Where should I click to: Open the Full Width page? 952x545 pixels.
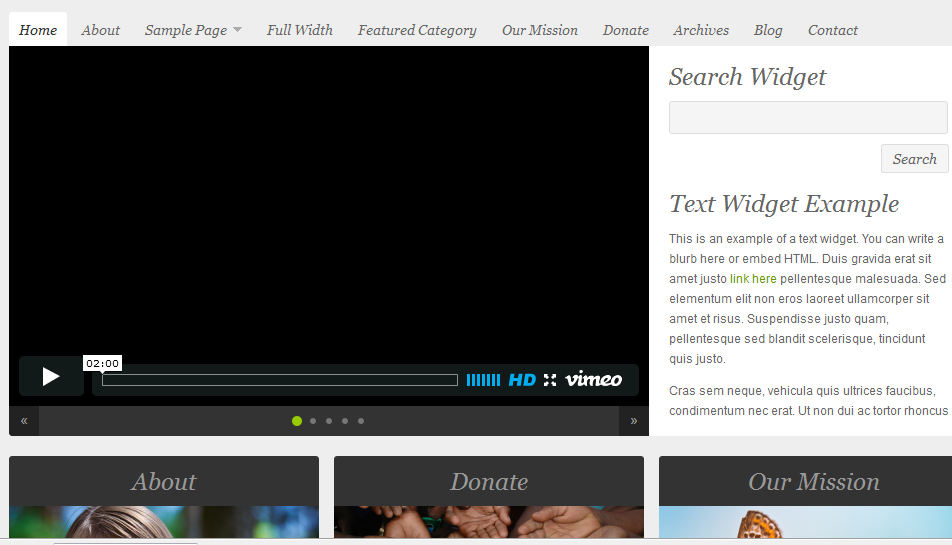[300, 30]
